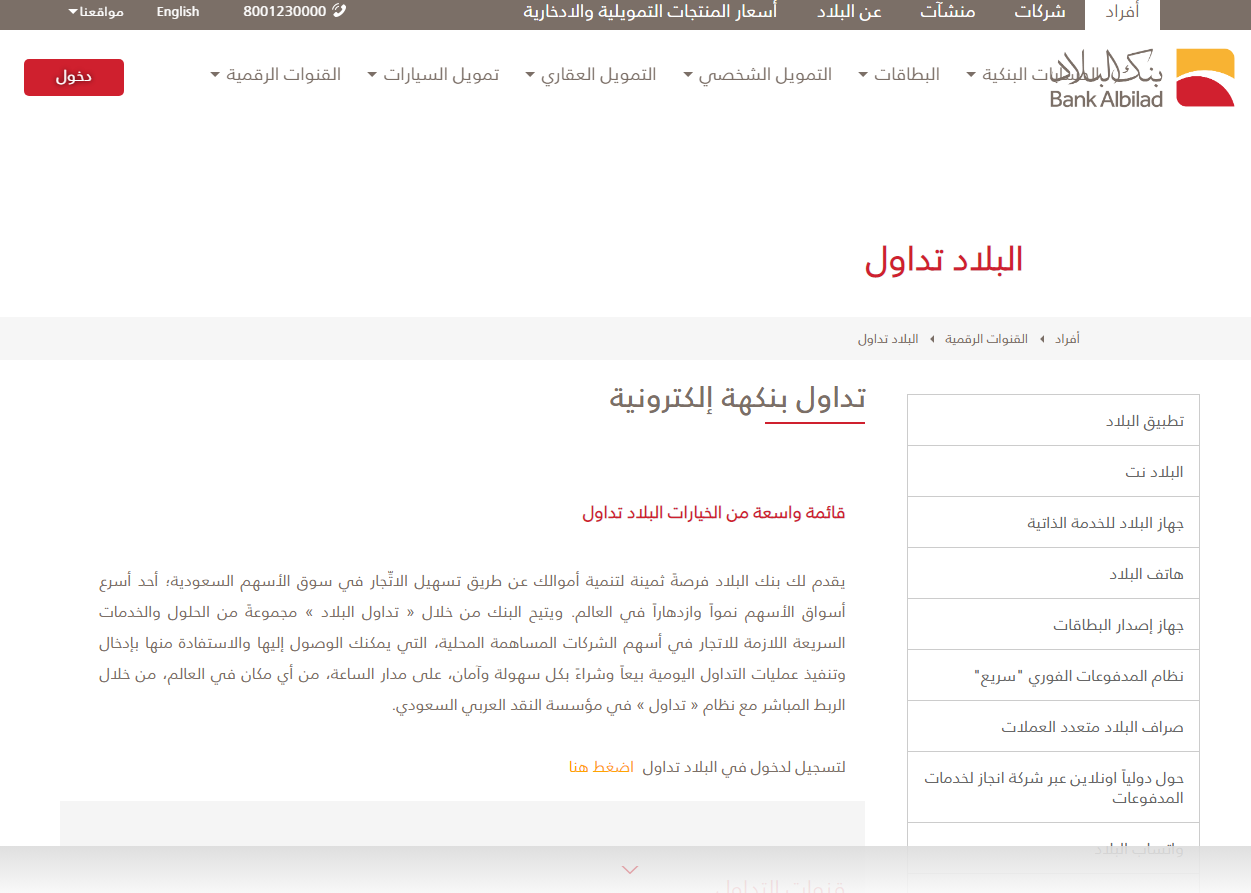Click the تداول بنكهة إلكترونية heading

pyautogui.click(x=737, y=398)
